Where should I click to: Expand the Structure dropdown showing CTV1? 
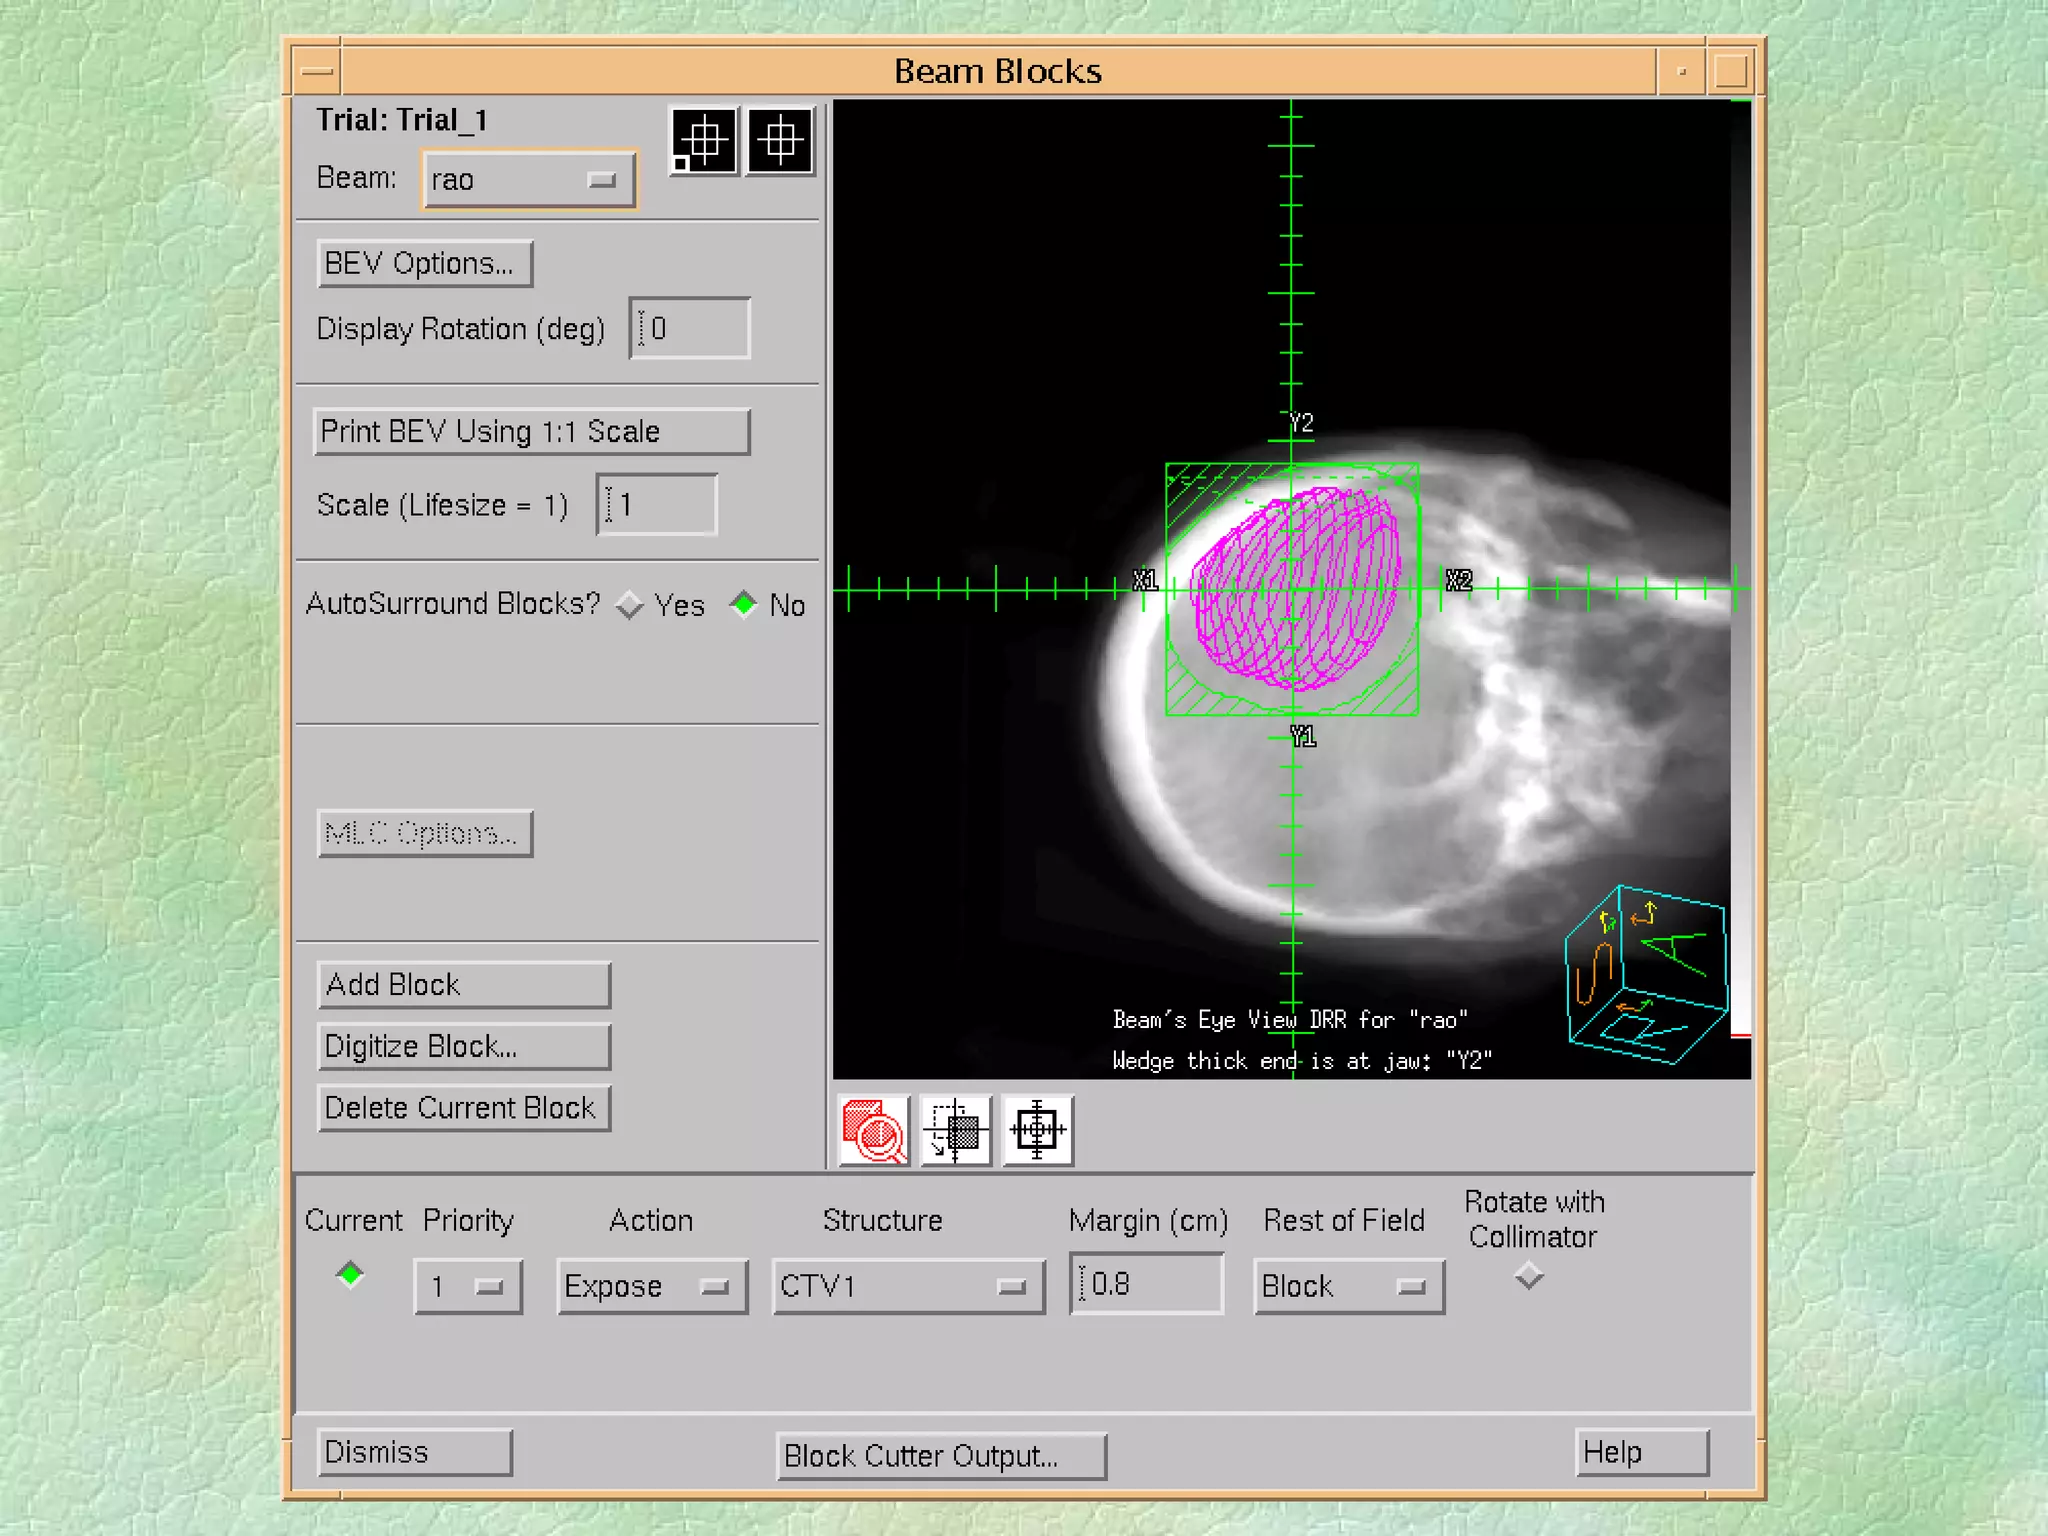908,1286
